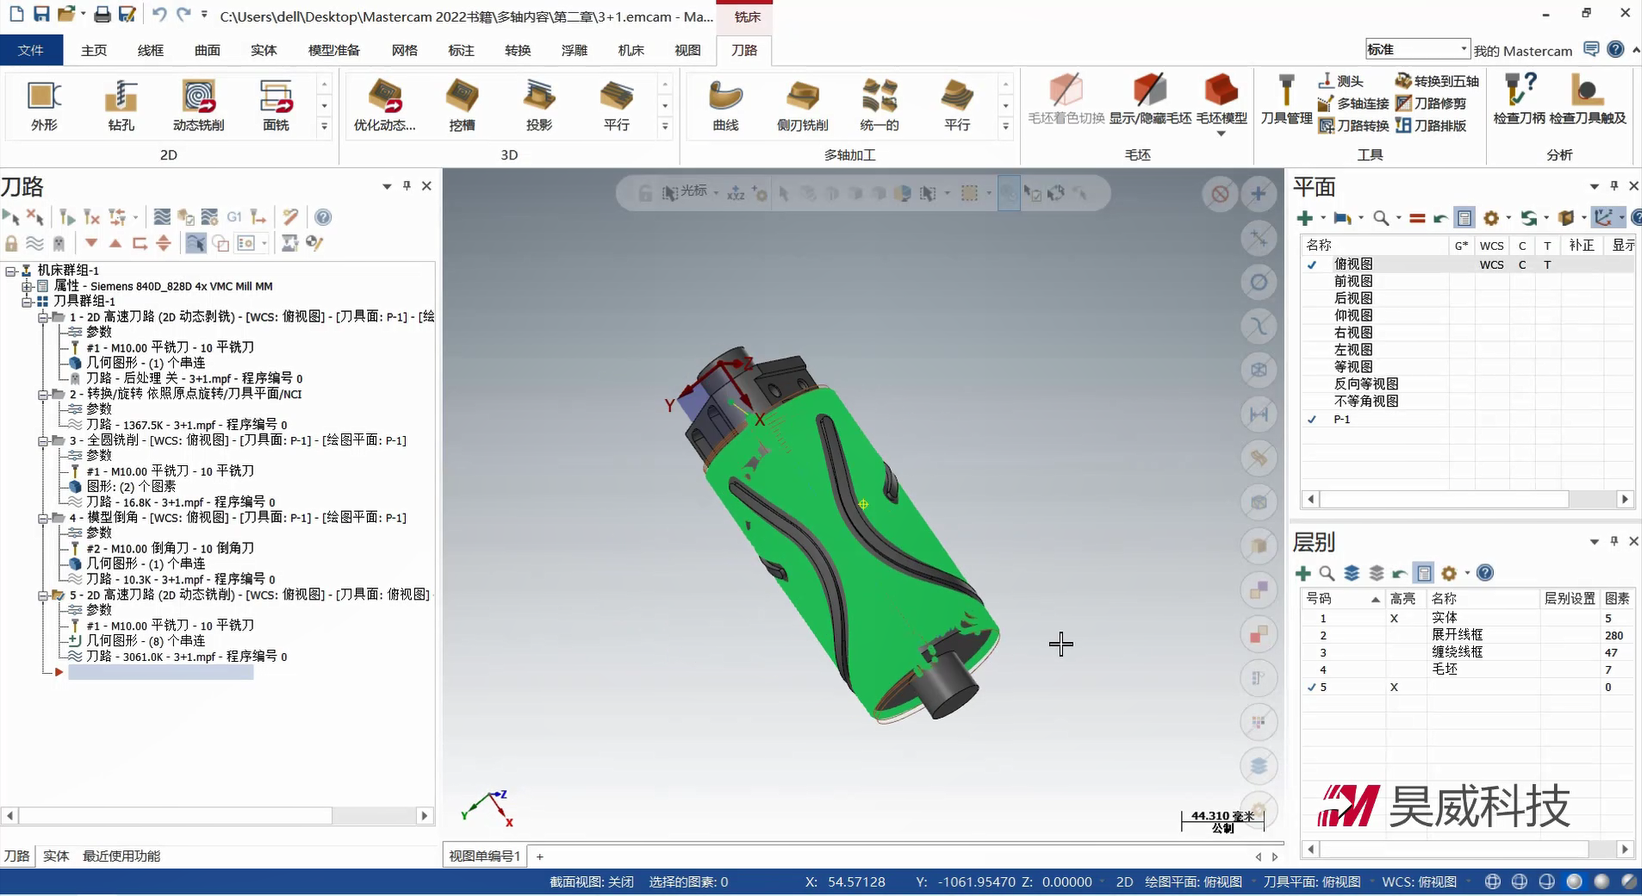This screenshot has width=1642, height=896.
Task: Select the 外形 contour toolpath icon
Action: tap(44, 105)
